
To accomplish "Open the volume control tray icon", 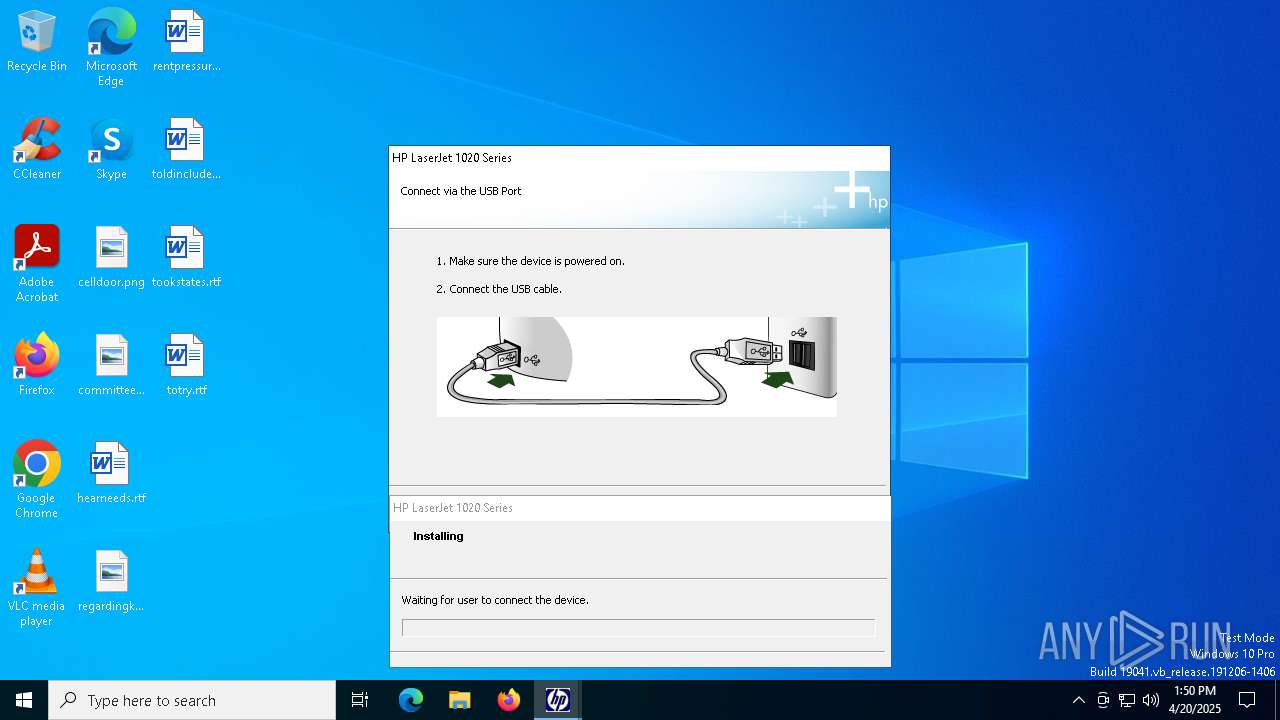I will (1151, 700).
